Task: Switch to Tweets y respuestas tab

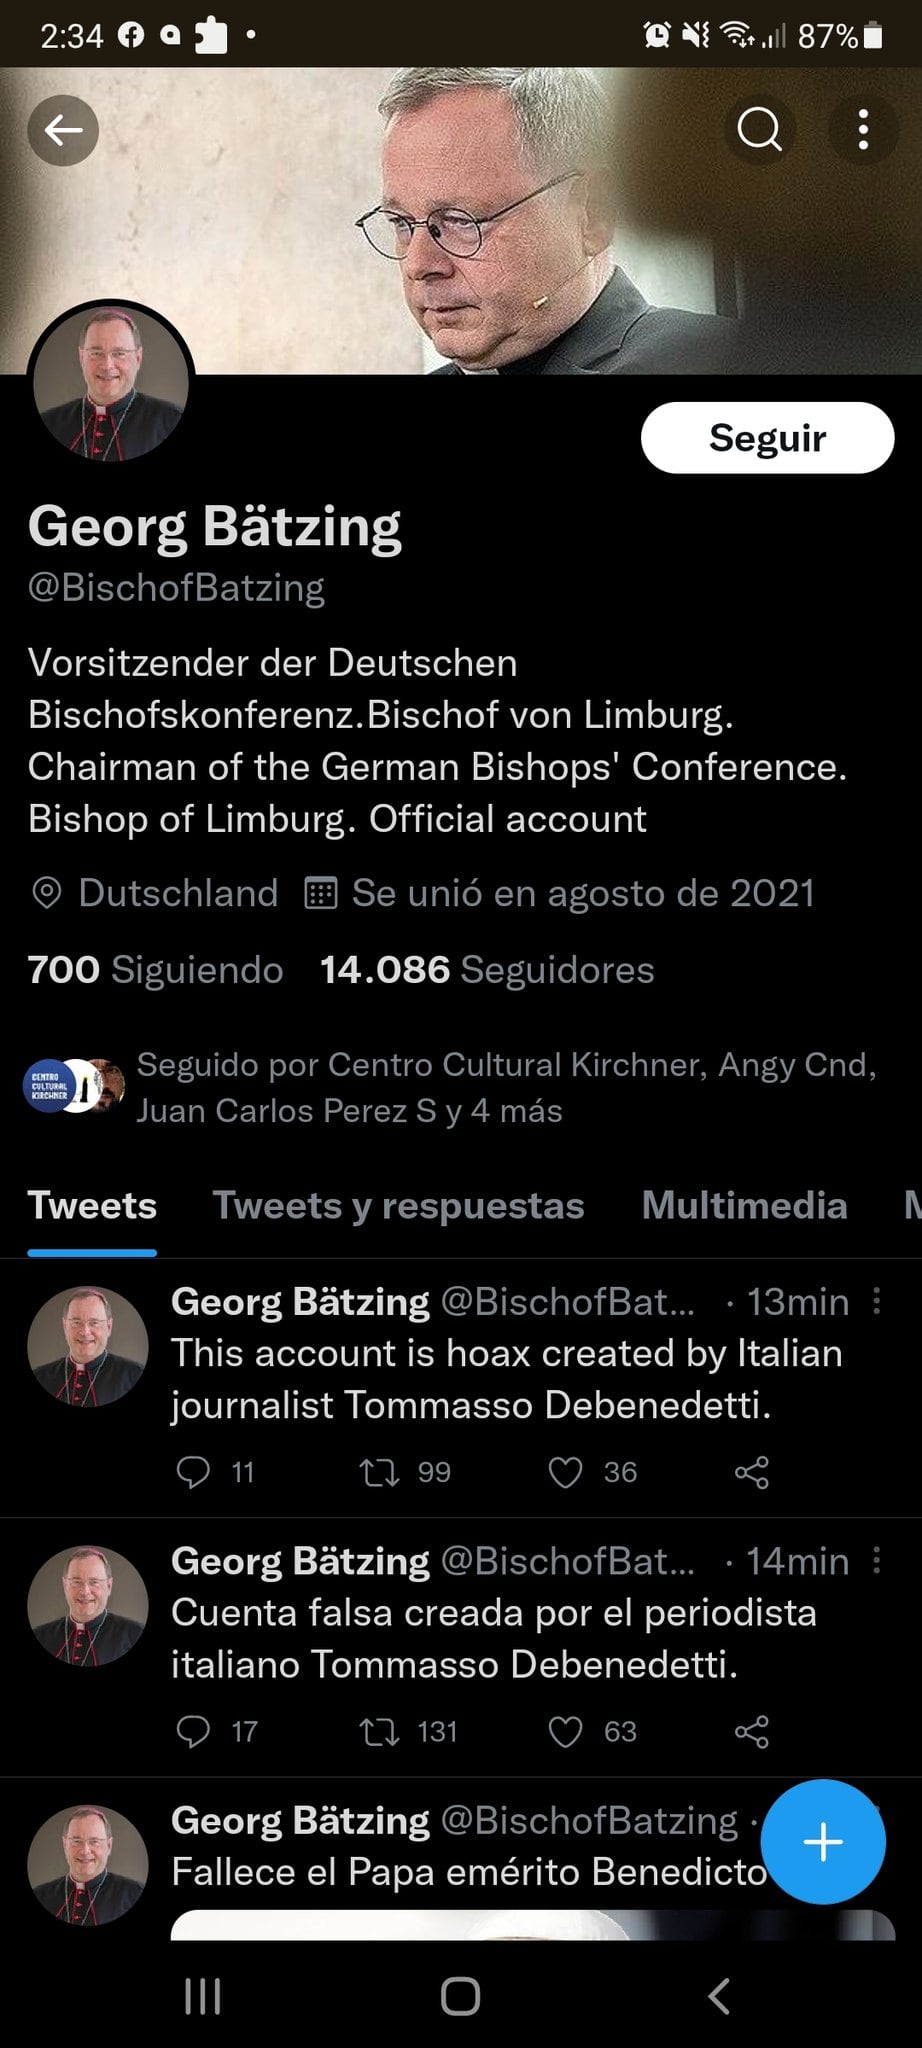Action: [x=398, y=1205]
